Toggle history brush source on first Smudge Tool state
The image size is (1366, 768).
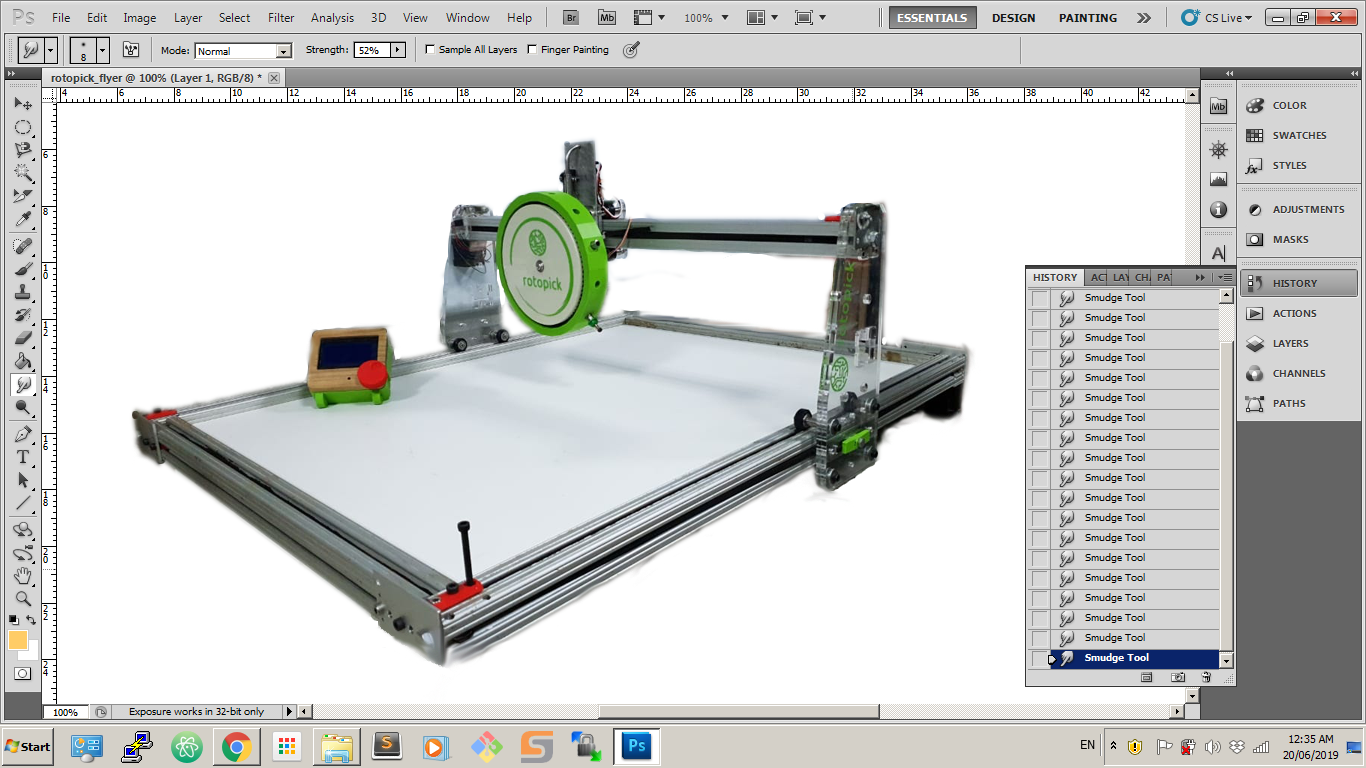pyautogui.click(x=1041, y=298)
